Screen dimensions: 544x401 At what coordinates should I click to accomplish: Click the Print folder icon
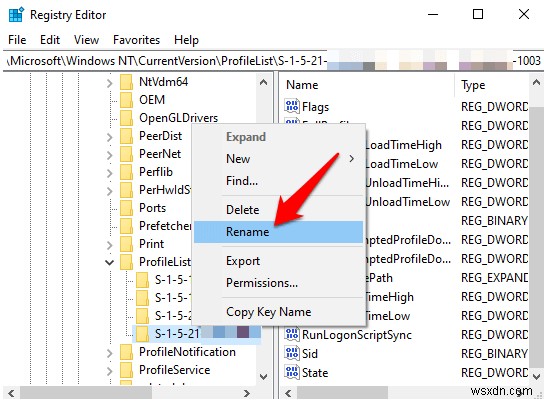click(x=126, y=244)
